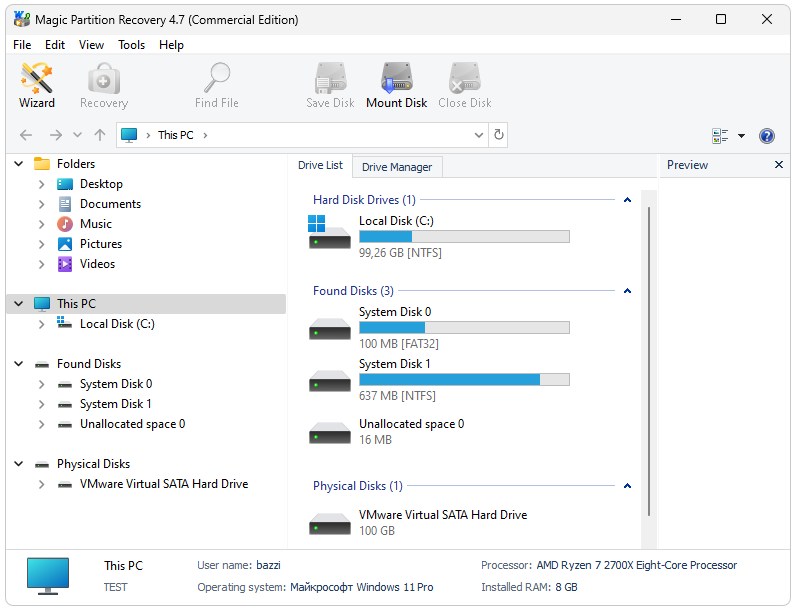Screen dimensions: 795x608
Task: Open the view options dropdown arrow
Action: coord(741,136)
